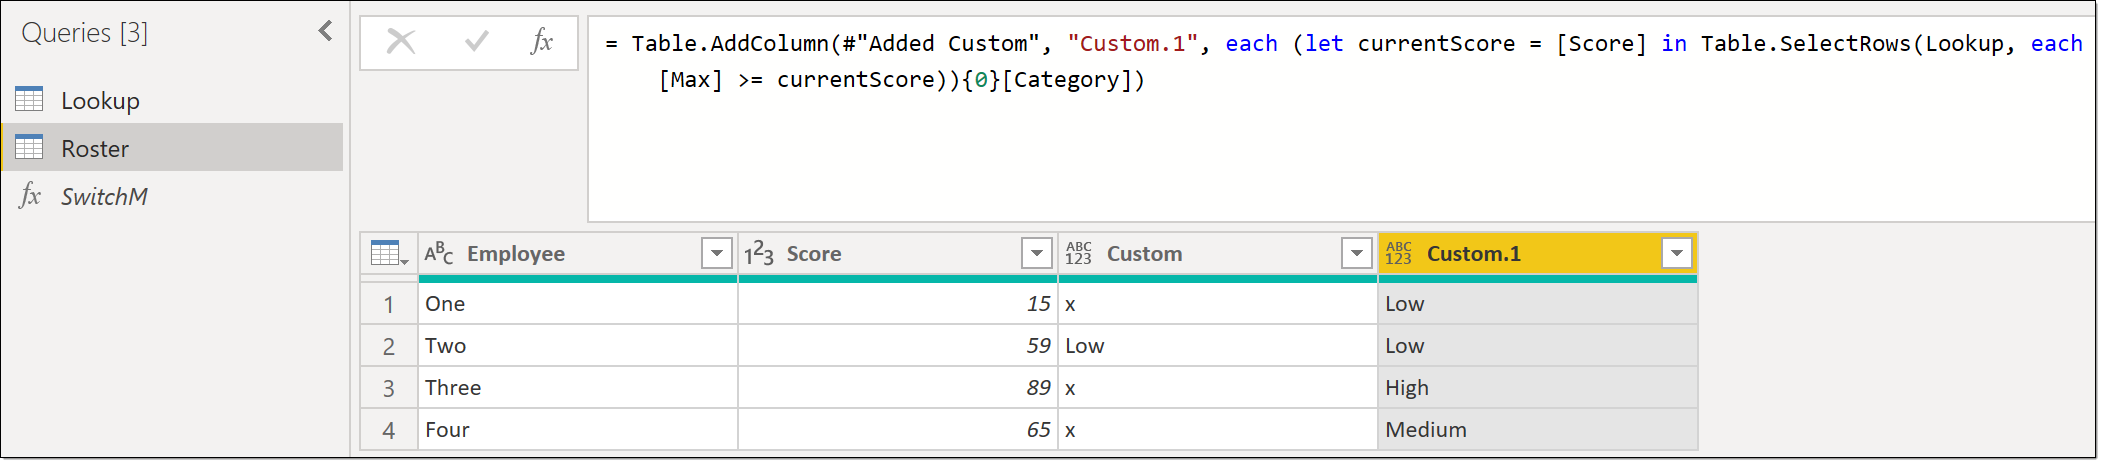Click the 'Queries [3]' pane title

[x=85, y=33]
